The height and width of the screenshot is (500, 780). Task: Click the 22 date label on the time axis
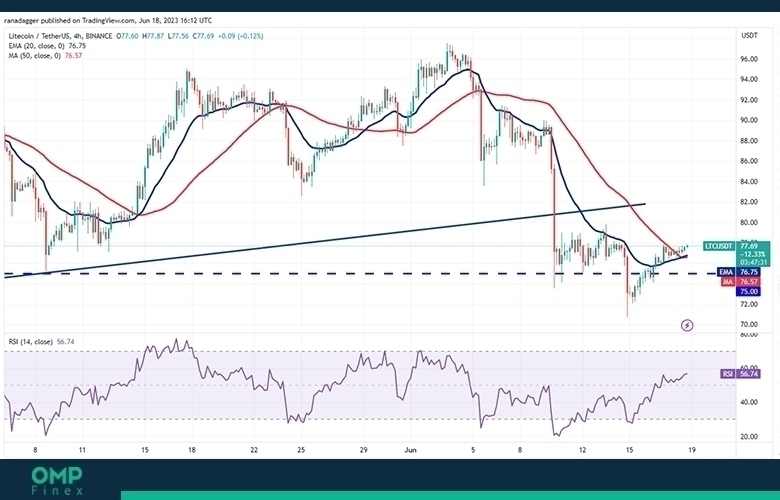click(x=254, y=450)
